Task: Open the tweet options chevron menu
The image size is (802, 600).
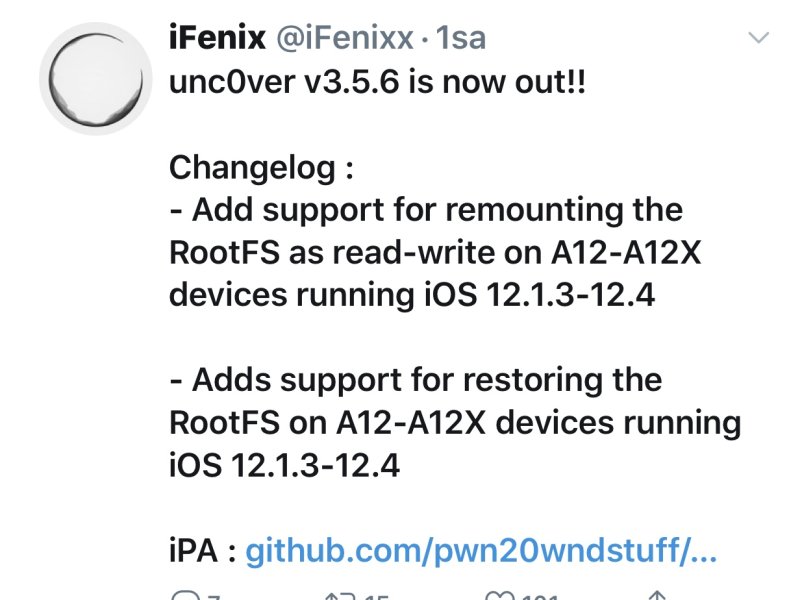Action: point(759,40)
